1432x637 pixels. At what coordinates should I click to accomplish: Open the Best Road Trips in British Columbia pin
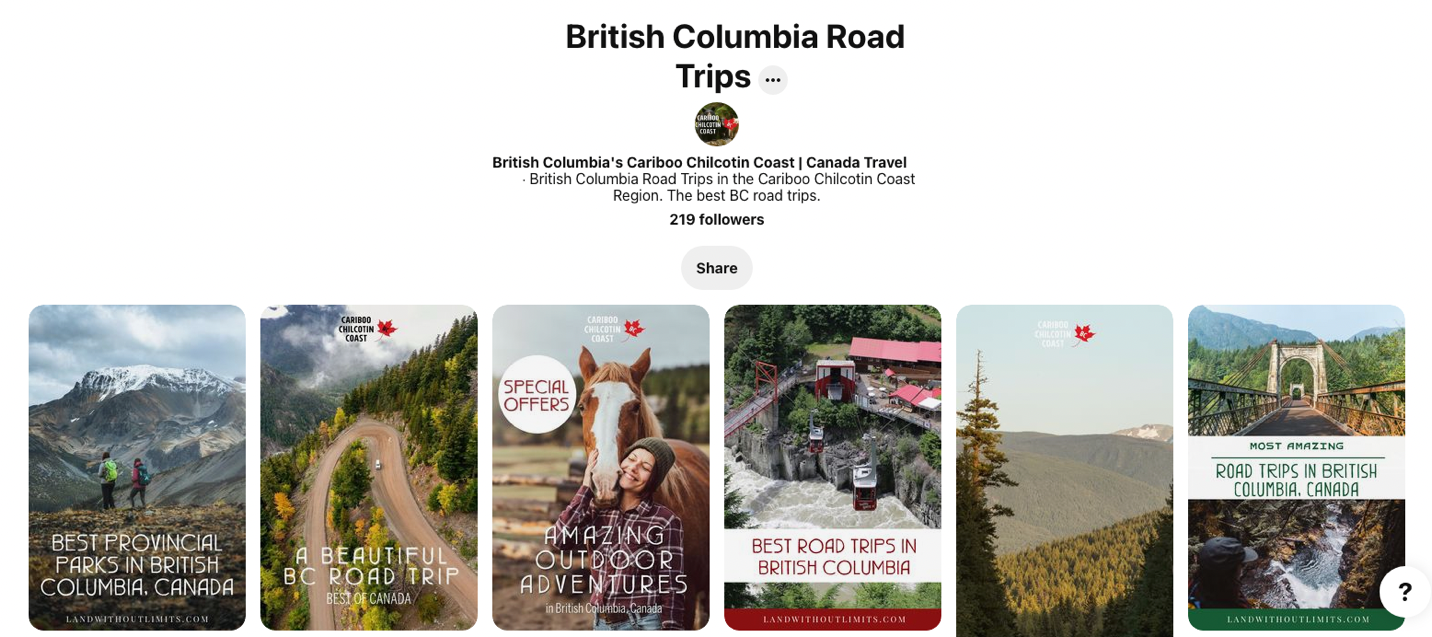tap(833, 467)
